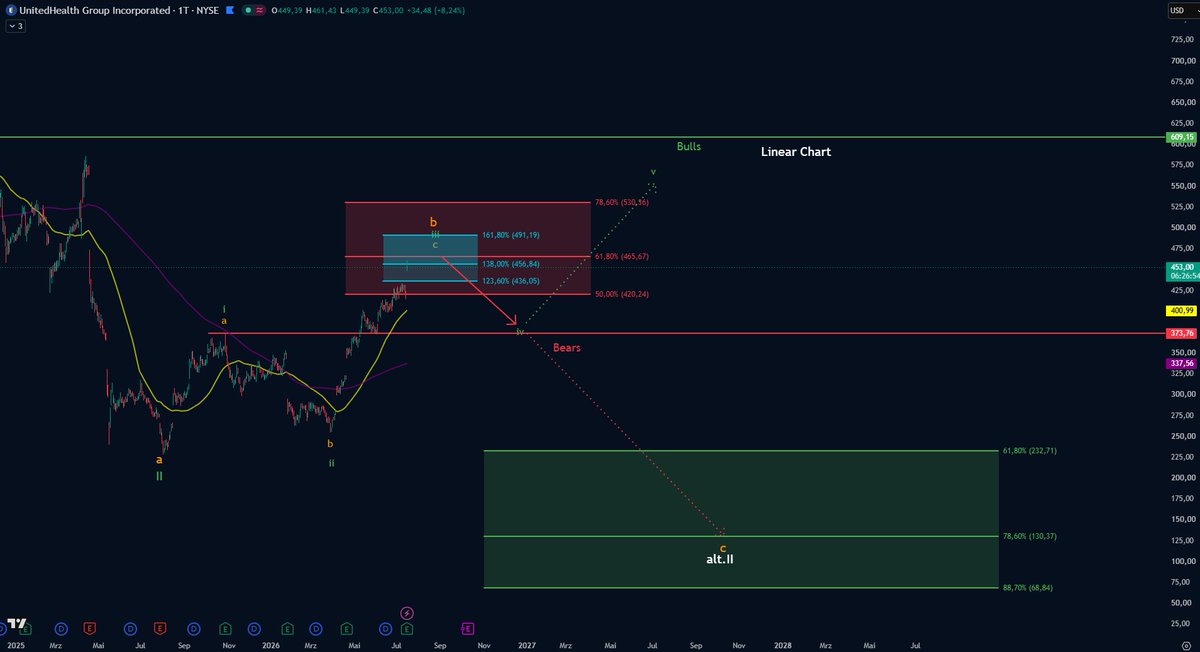Select the red 373,76 price line label
The height and width of the screenshot is (652, 1200).
click(x=1181, y=333)
